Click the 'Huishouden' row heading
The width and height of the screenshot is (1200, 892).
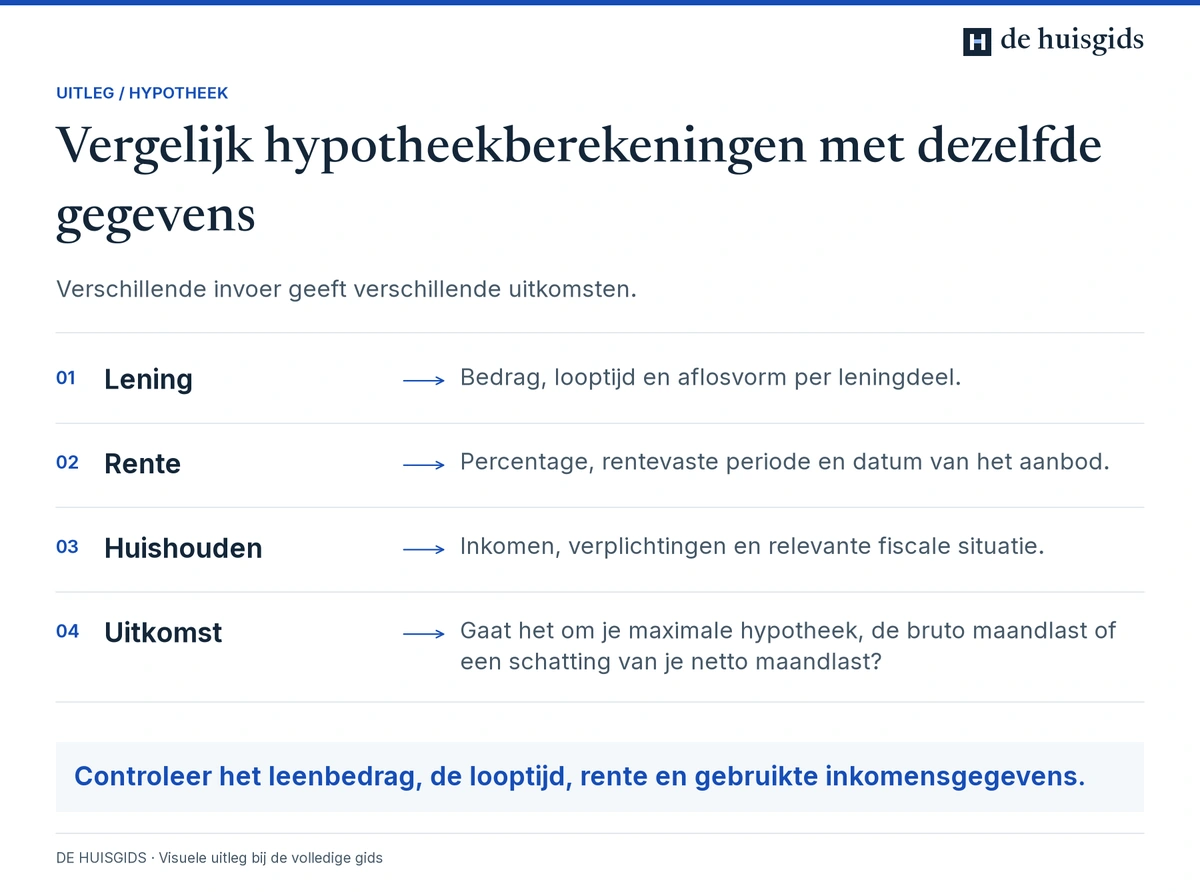point(183,548)
